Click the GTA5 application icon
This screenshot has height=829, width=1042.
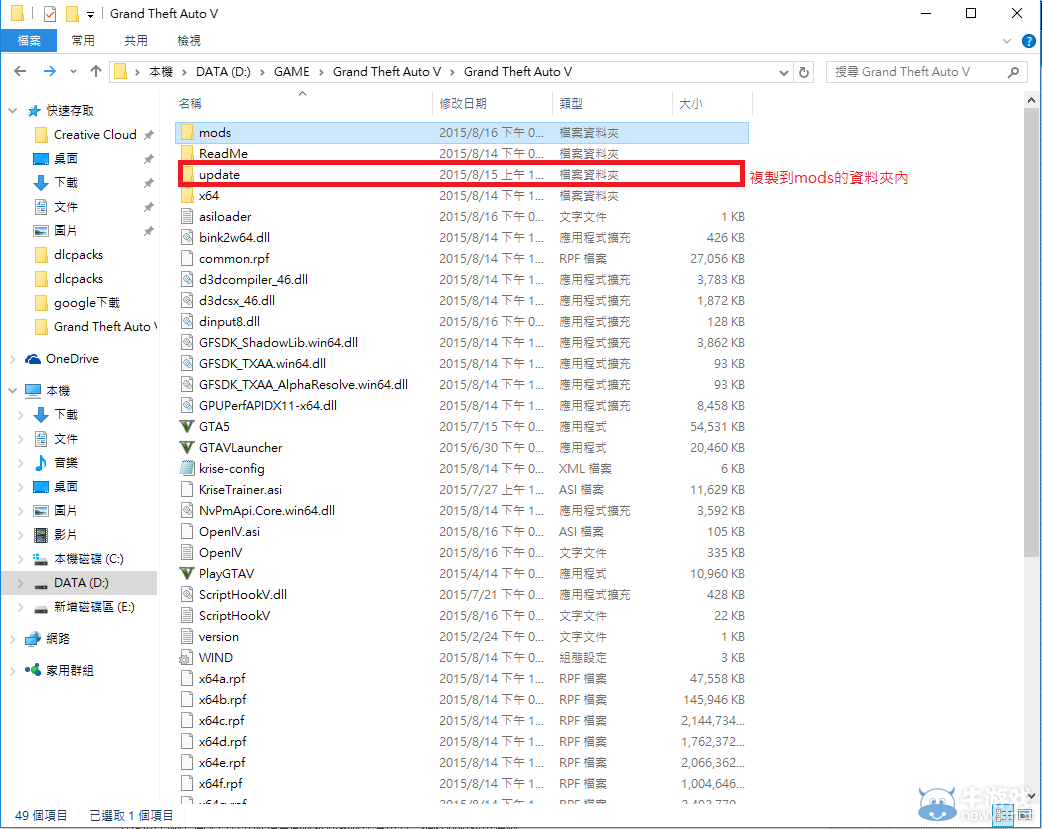coord(186,426)
